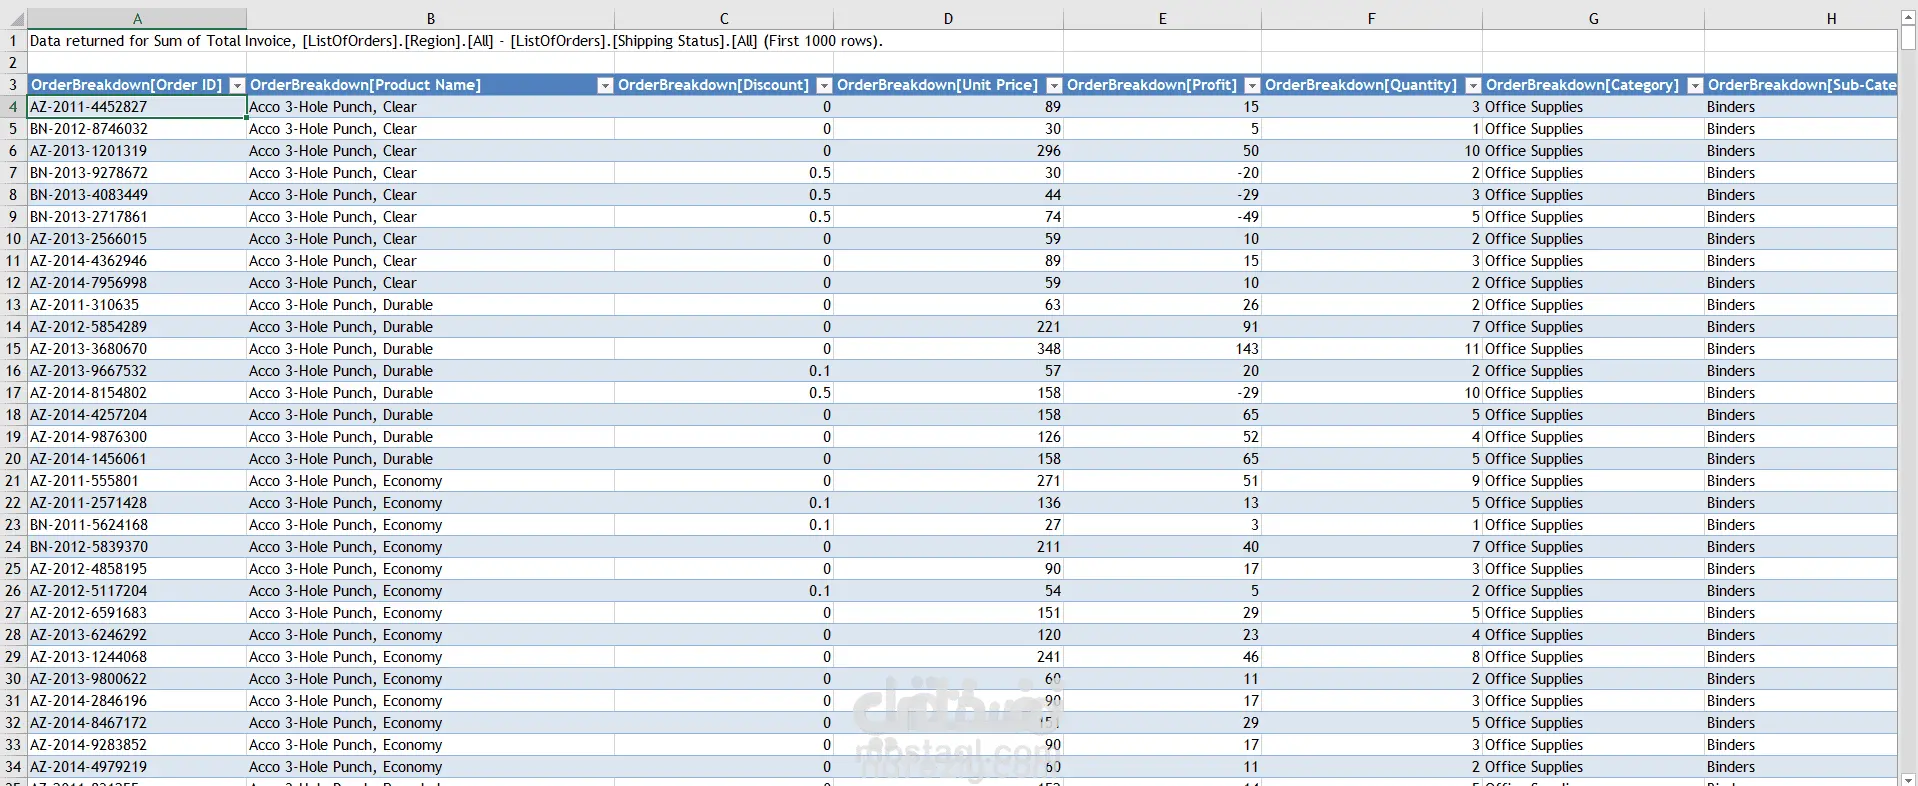Select column D header
Image resolution: width=1918 pixels, height=786 pixels.
click(x=948, y=19)
